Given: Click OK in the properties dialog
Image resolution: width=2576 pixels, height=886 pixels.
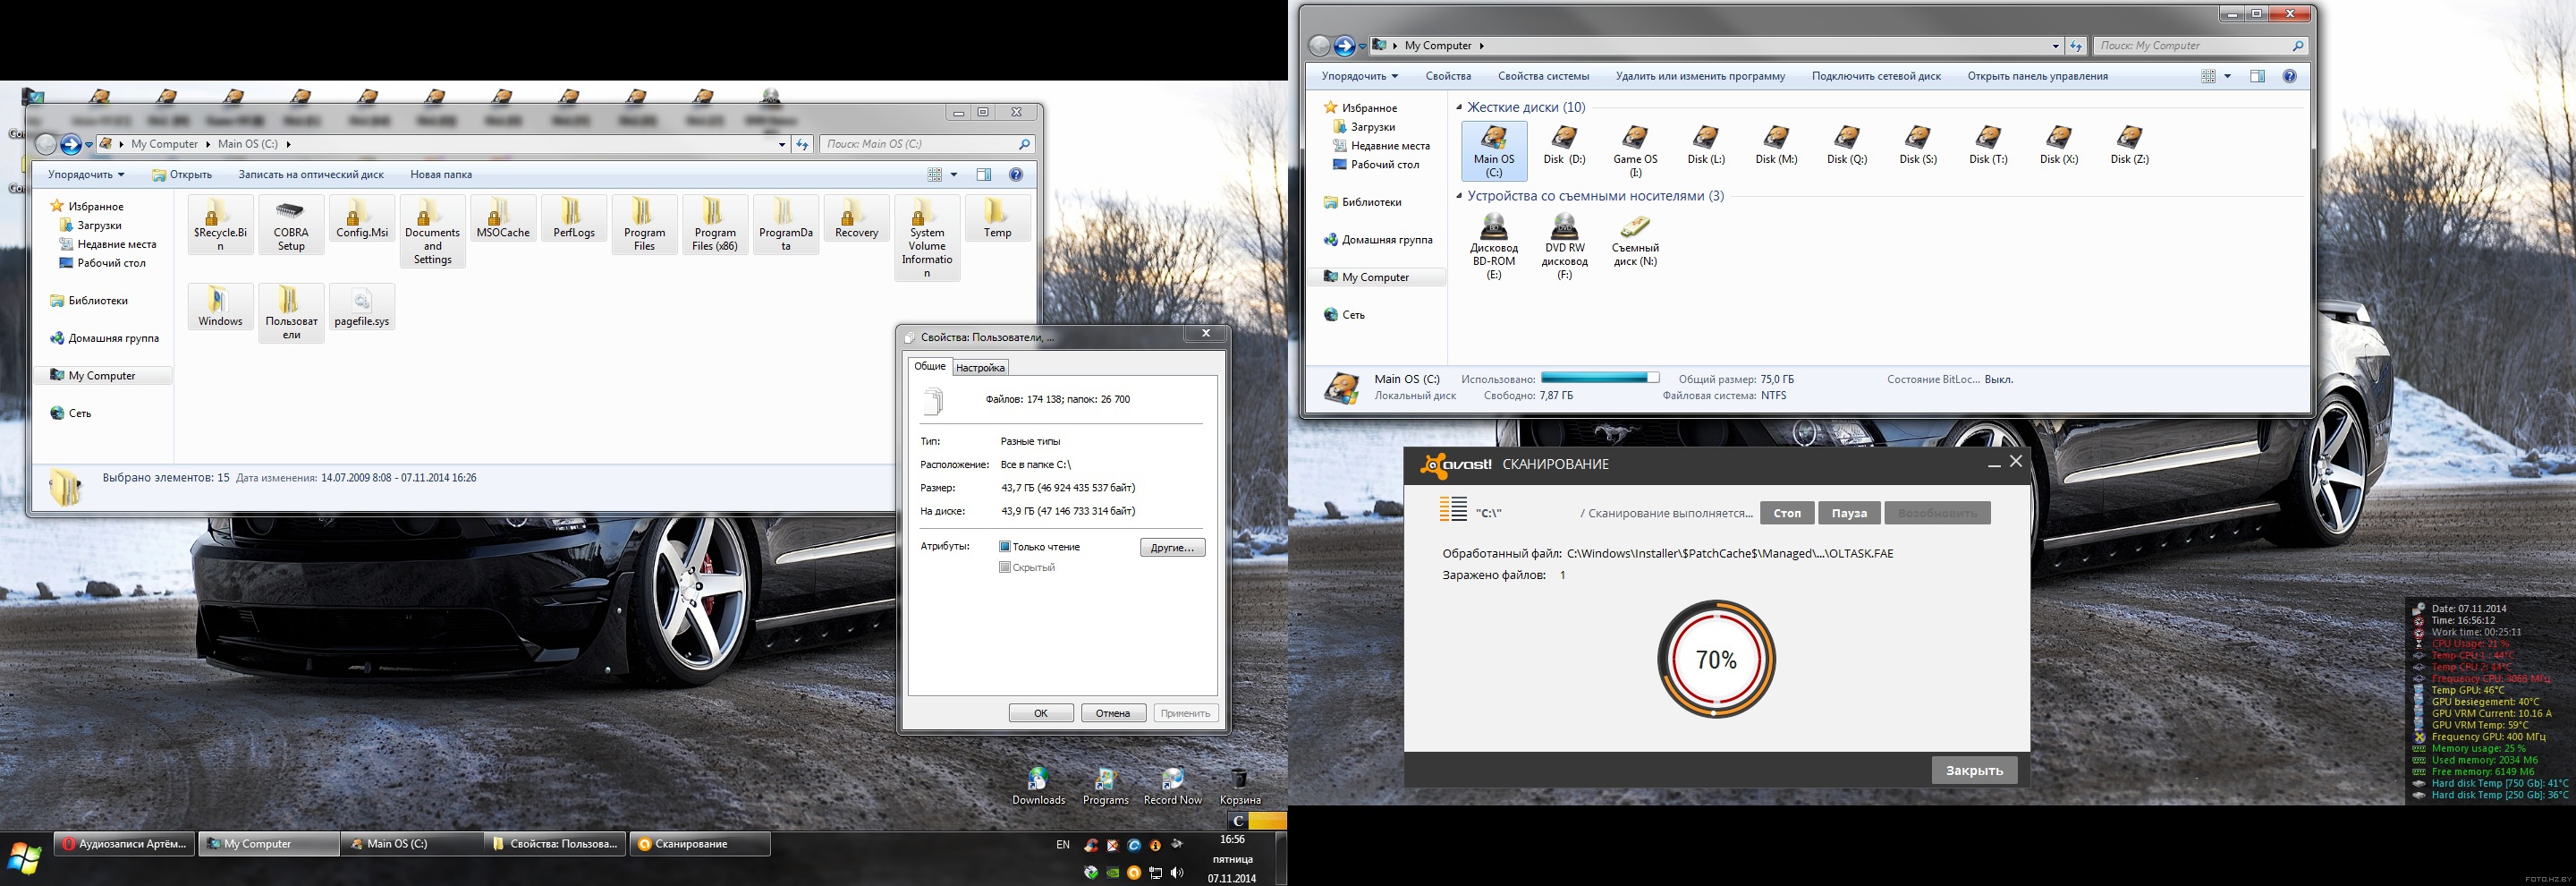Looking at the screenshot, I should click(1040, 713).
